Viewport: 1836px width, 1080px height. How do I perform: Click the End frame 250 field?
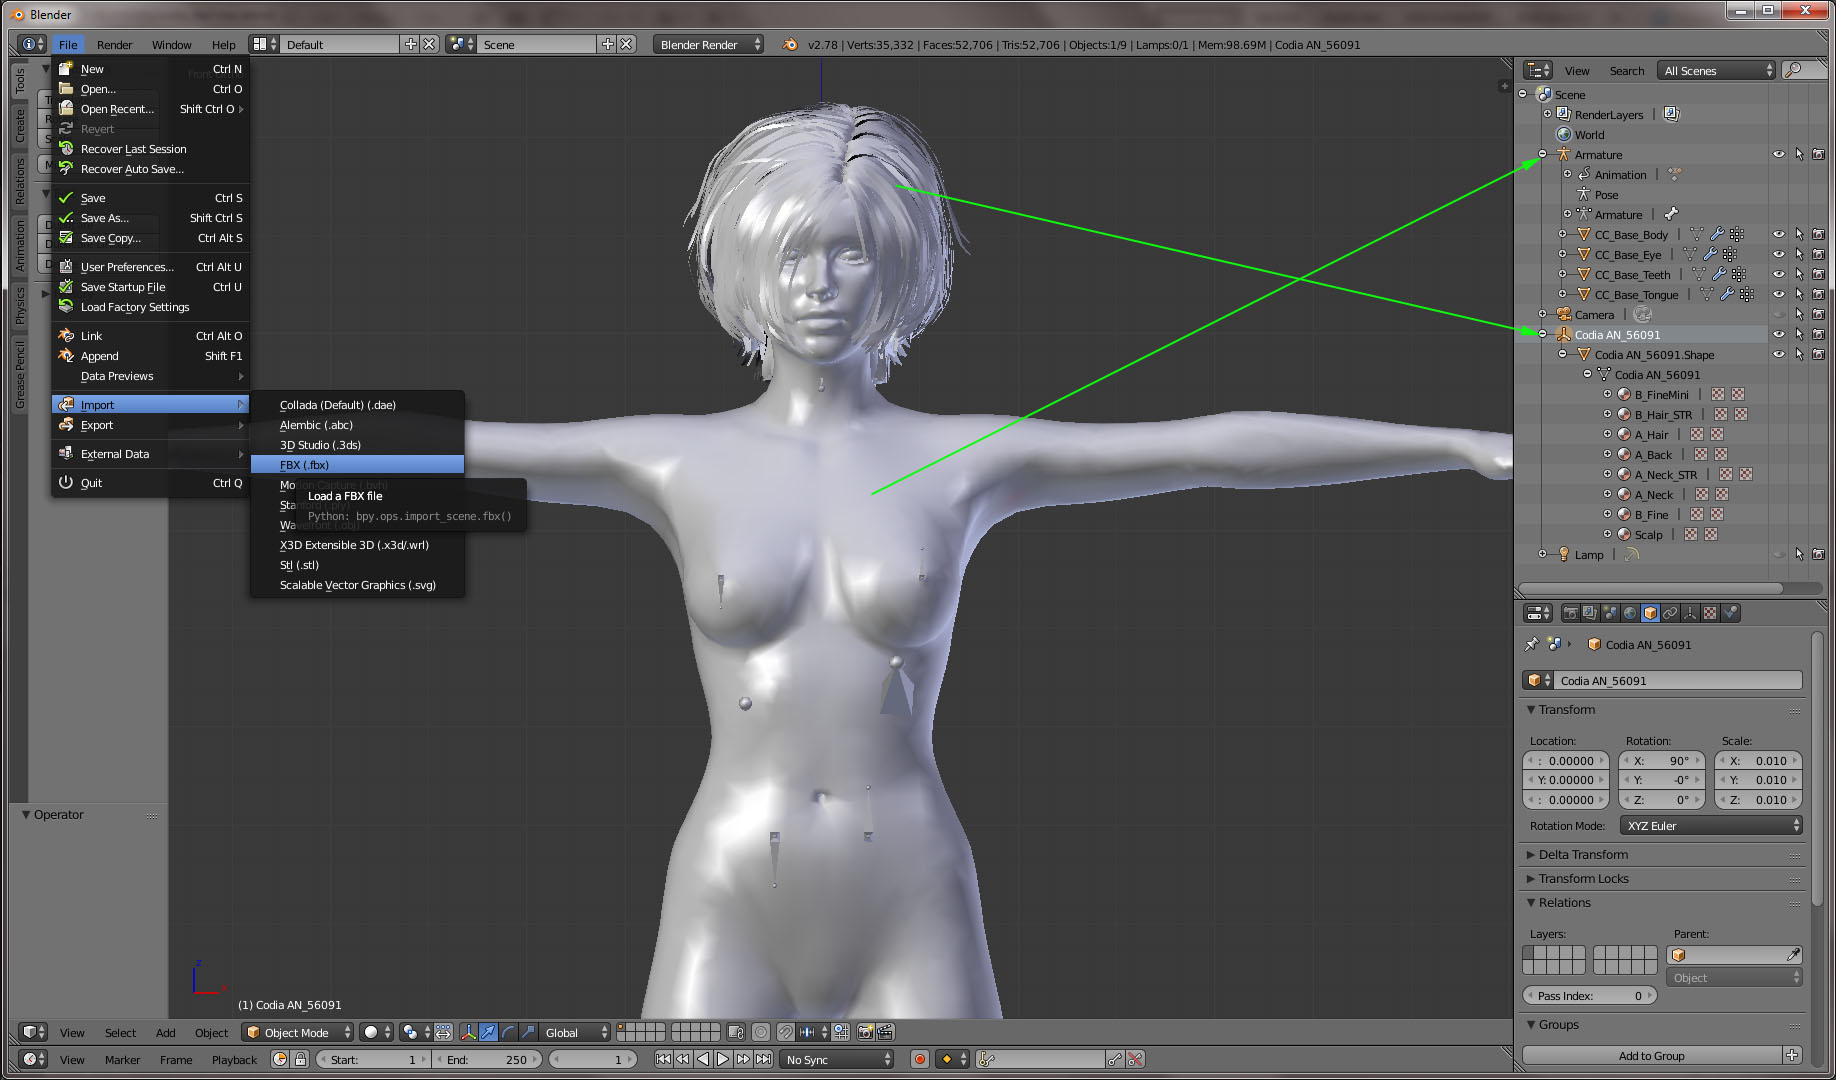click(488, 1059)
